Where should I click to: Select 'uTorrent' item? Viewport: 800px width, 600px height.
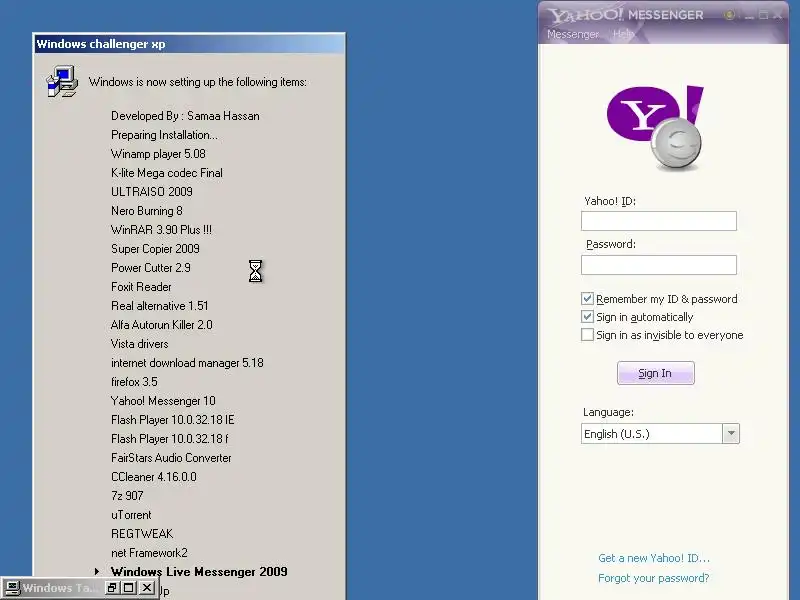point(131,515)
